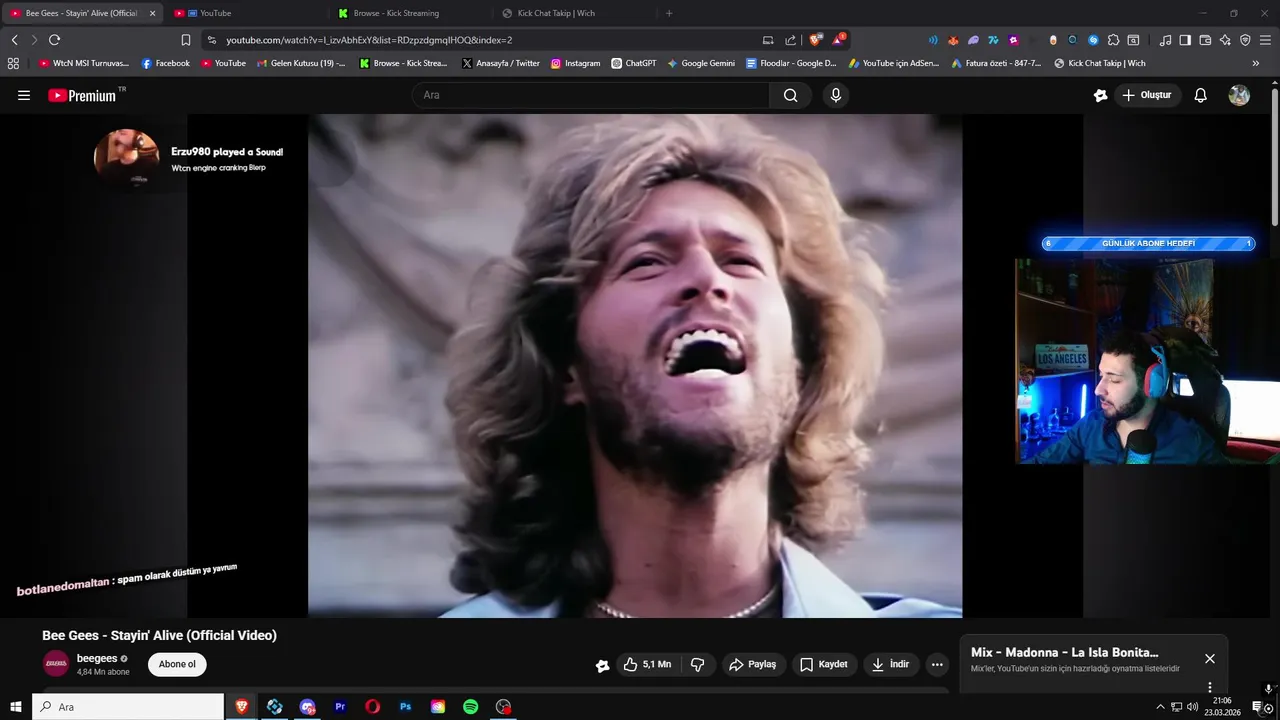The image size is (1280, 720).
Task: Open the Facebook bookmark
Action: (x=165, y=63)
